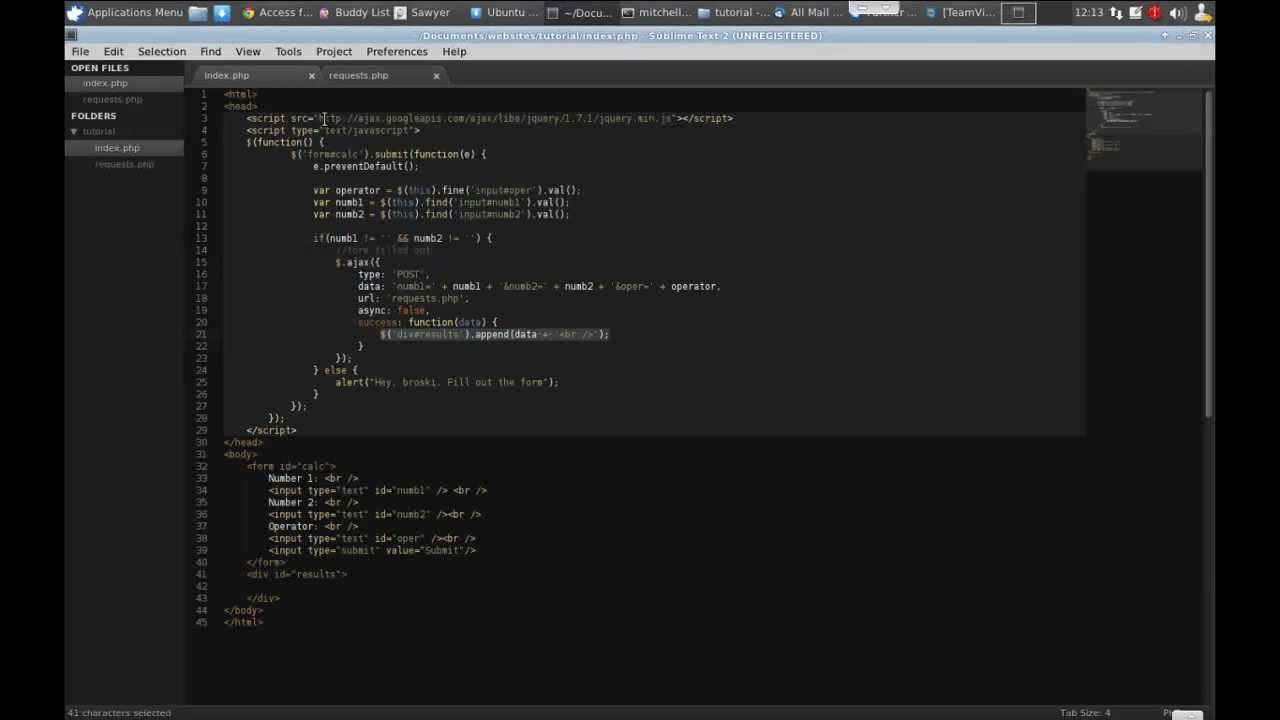Open the network connections tray icon

tap(1116, 12)
